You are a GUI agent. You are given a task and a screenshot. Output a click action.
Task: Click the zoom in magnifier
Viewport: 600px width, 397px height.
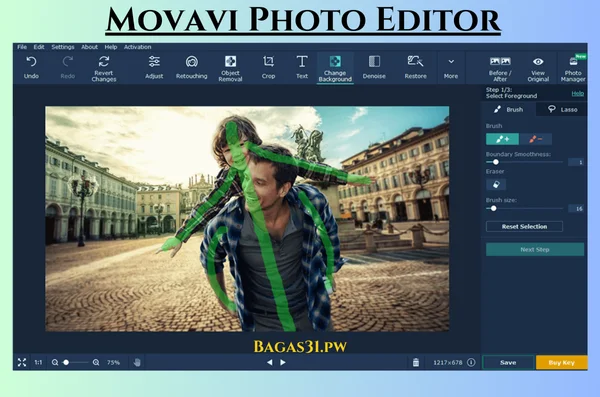pos(96,362)
